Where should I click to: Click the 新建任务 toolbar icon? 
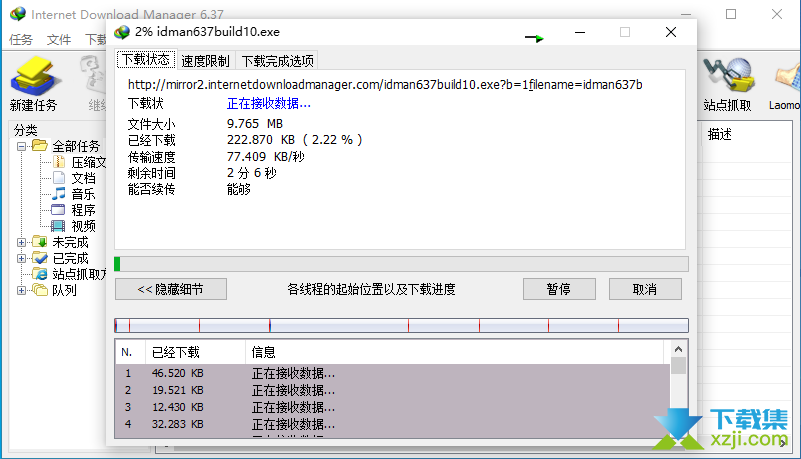point(34,76)
